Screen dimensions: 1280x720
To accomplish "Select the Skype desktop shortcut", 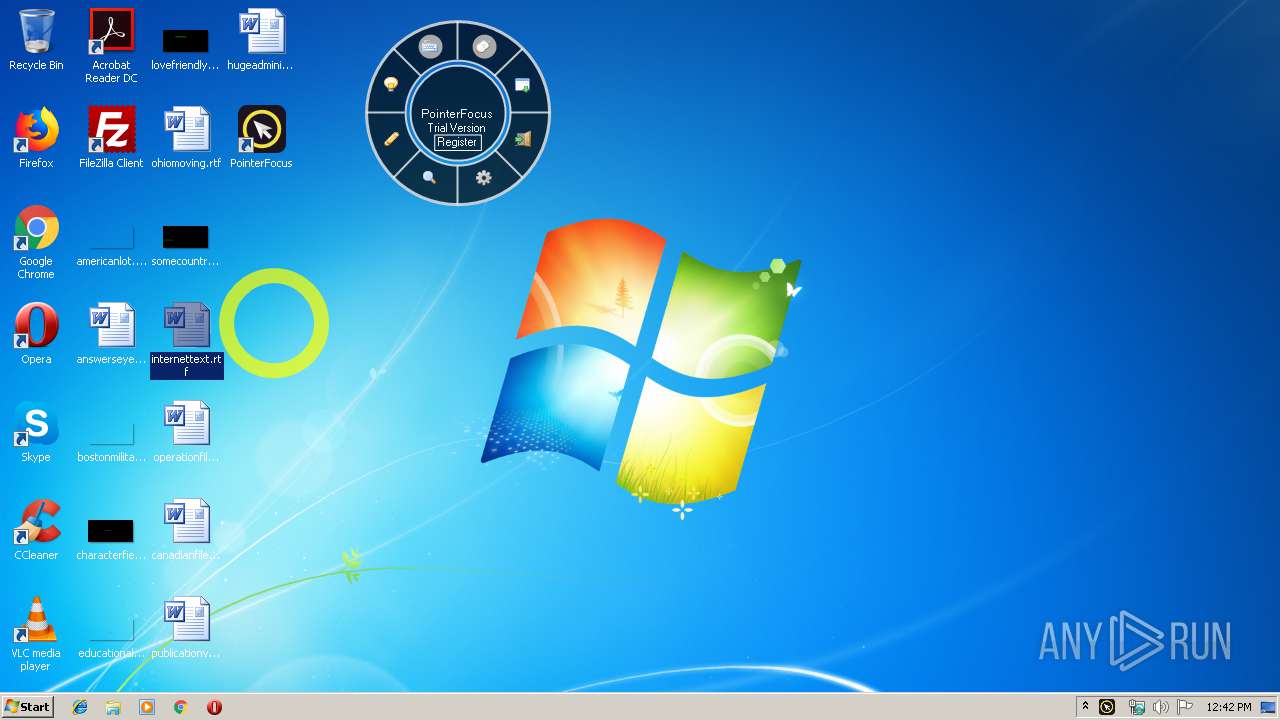I will click(36, 433).
